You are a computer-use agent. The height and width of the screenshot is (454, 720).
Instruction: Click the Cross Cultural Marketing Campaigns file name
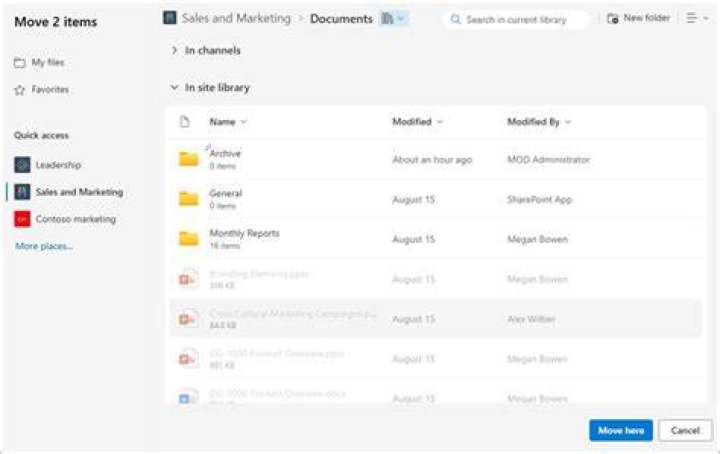point(292,314)
